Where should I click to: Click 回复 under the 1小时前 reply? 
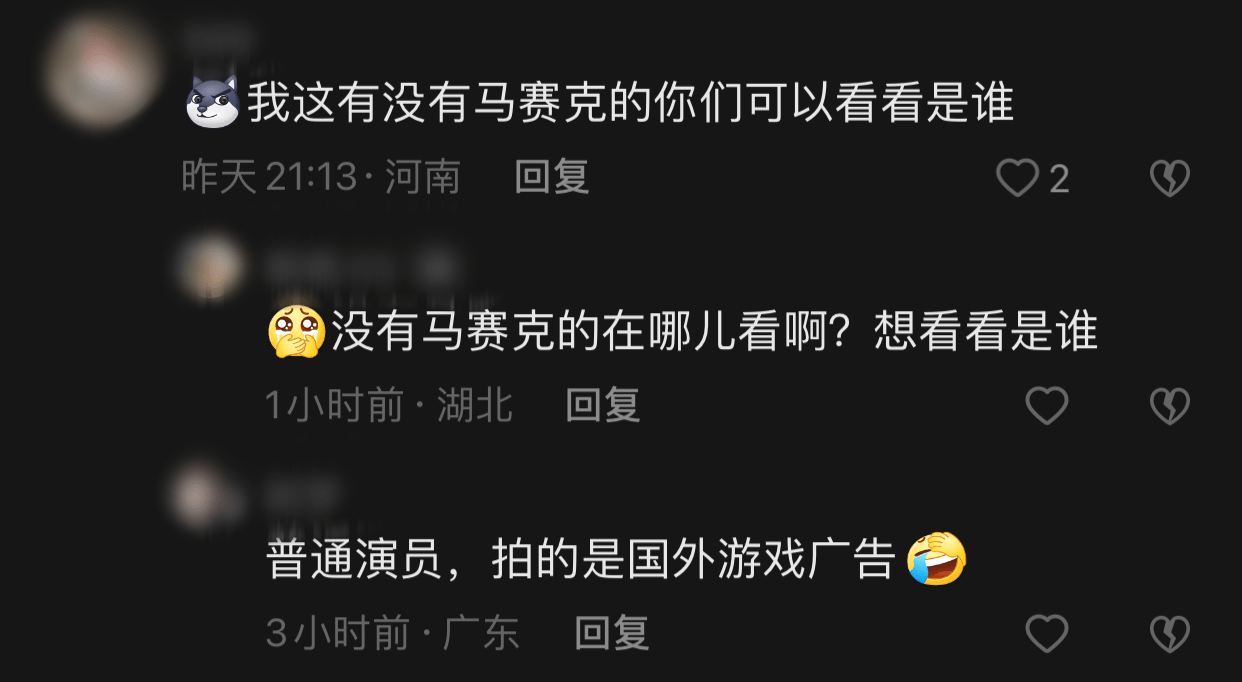pyautogui.click(x=603, y=405)
